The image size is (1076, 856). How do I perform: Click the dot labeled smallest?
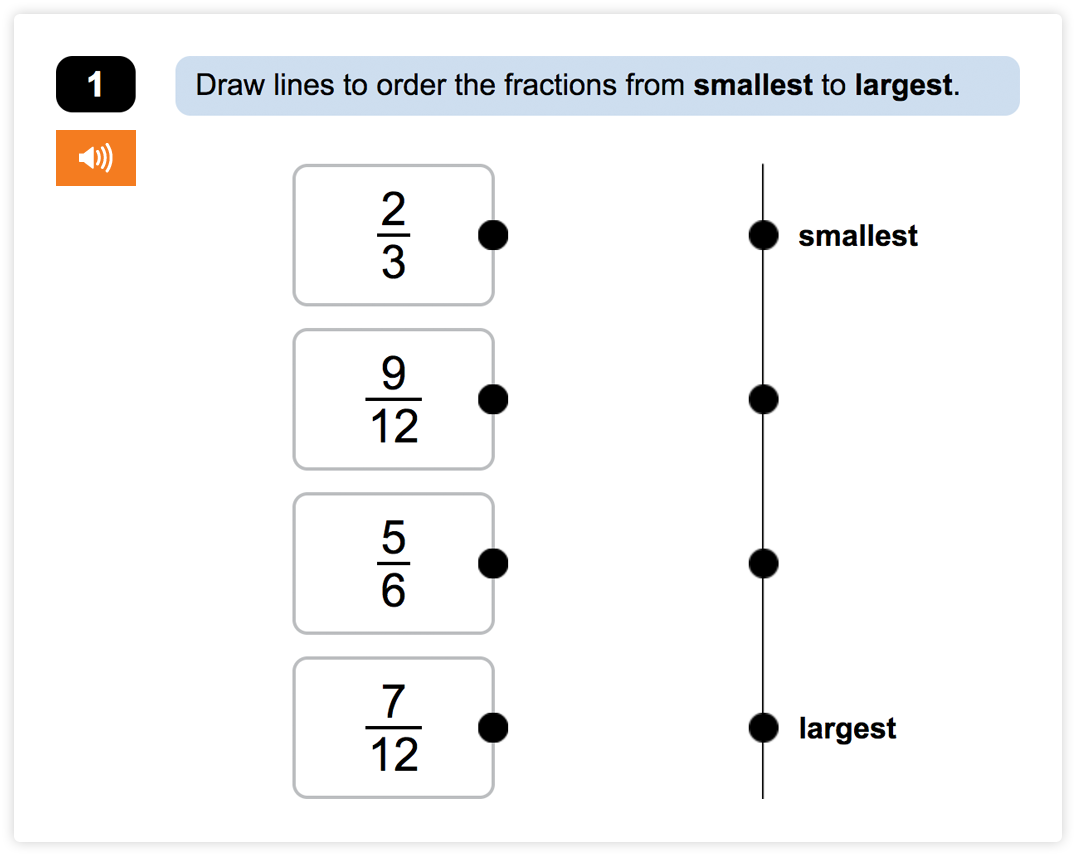[763, 234]
